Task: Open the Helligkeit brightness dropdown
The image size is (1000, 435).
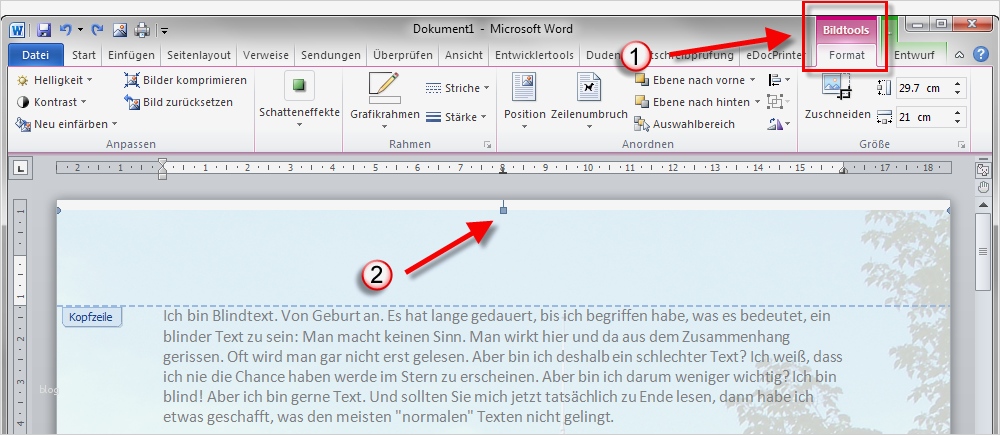Action: coord(55,80)
